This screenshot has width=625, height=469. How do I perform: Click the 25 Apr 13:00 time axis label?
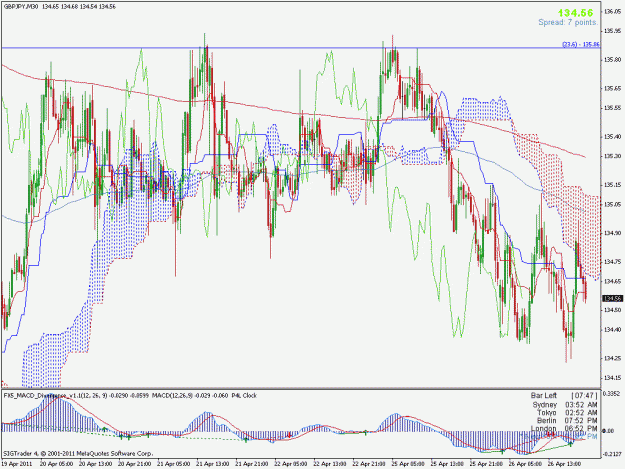447,464
